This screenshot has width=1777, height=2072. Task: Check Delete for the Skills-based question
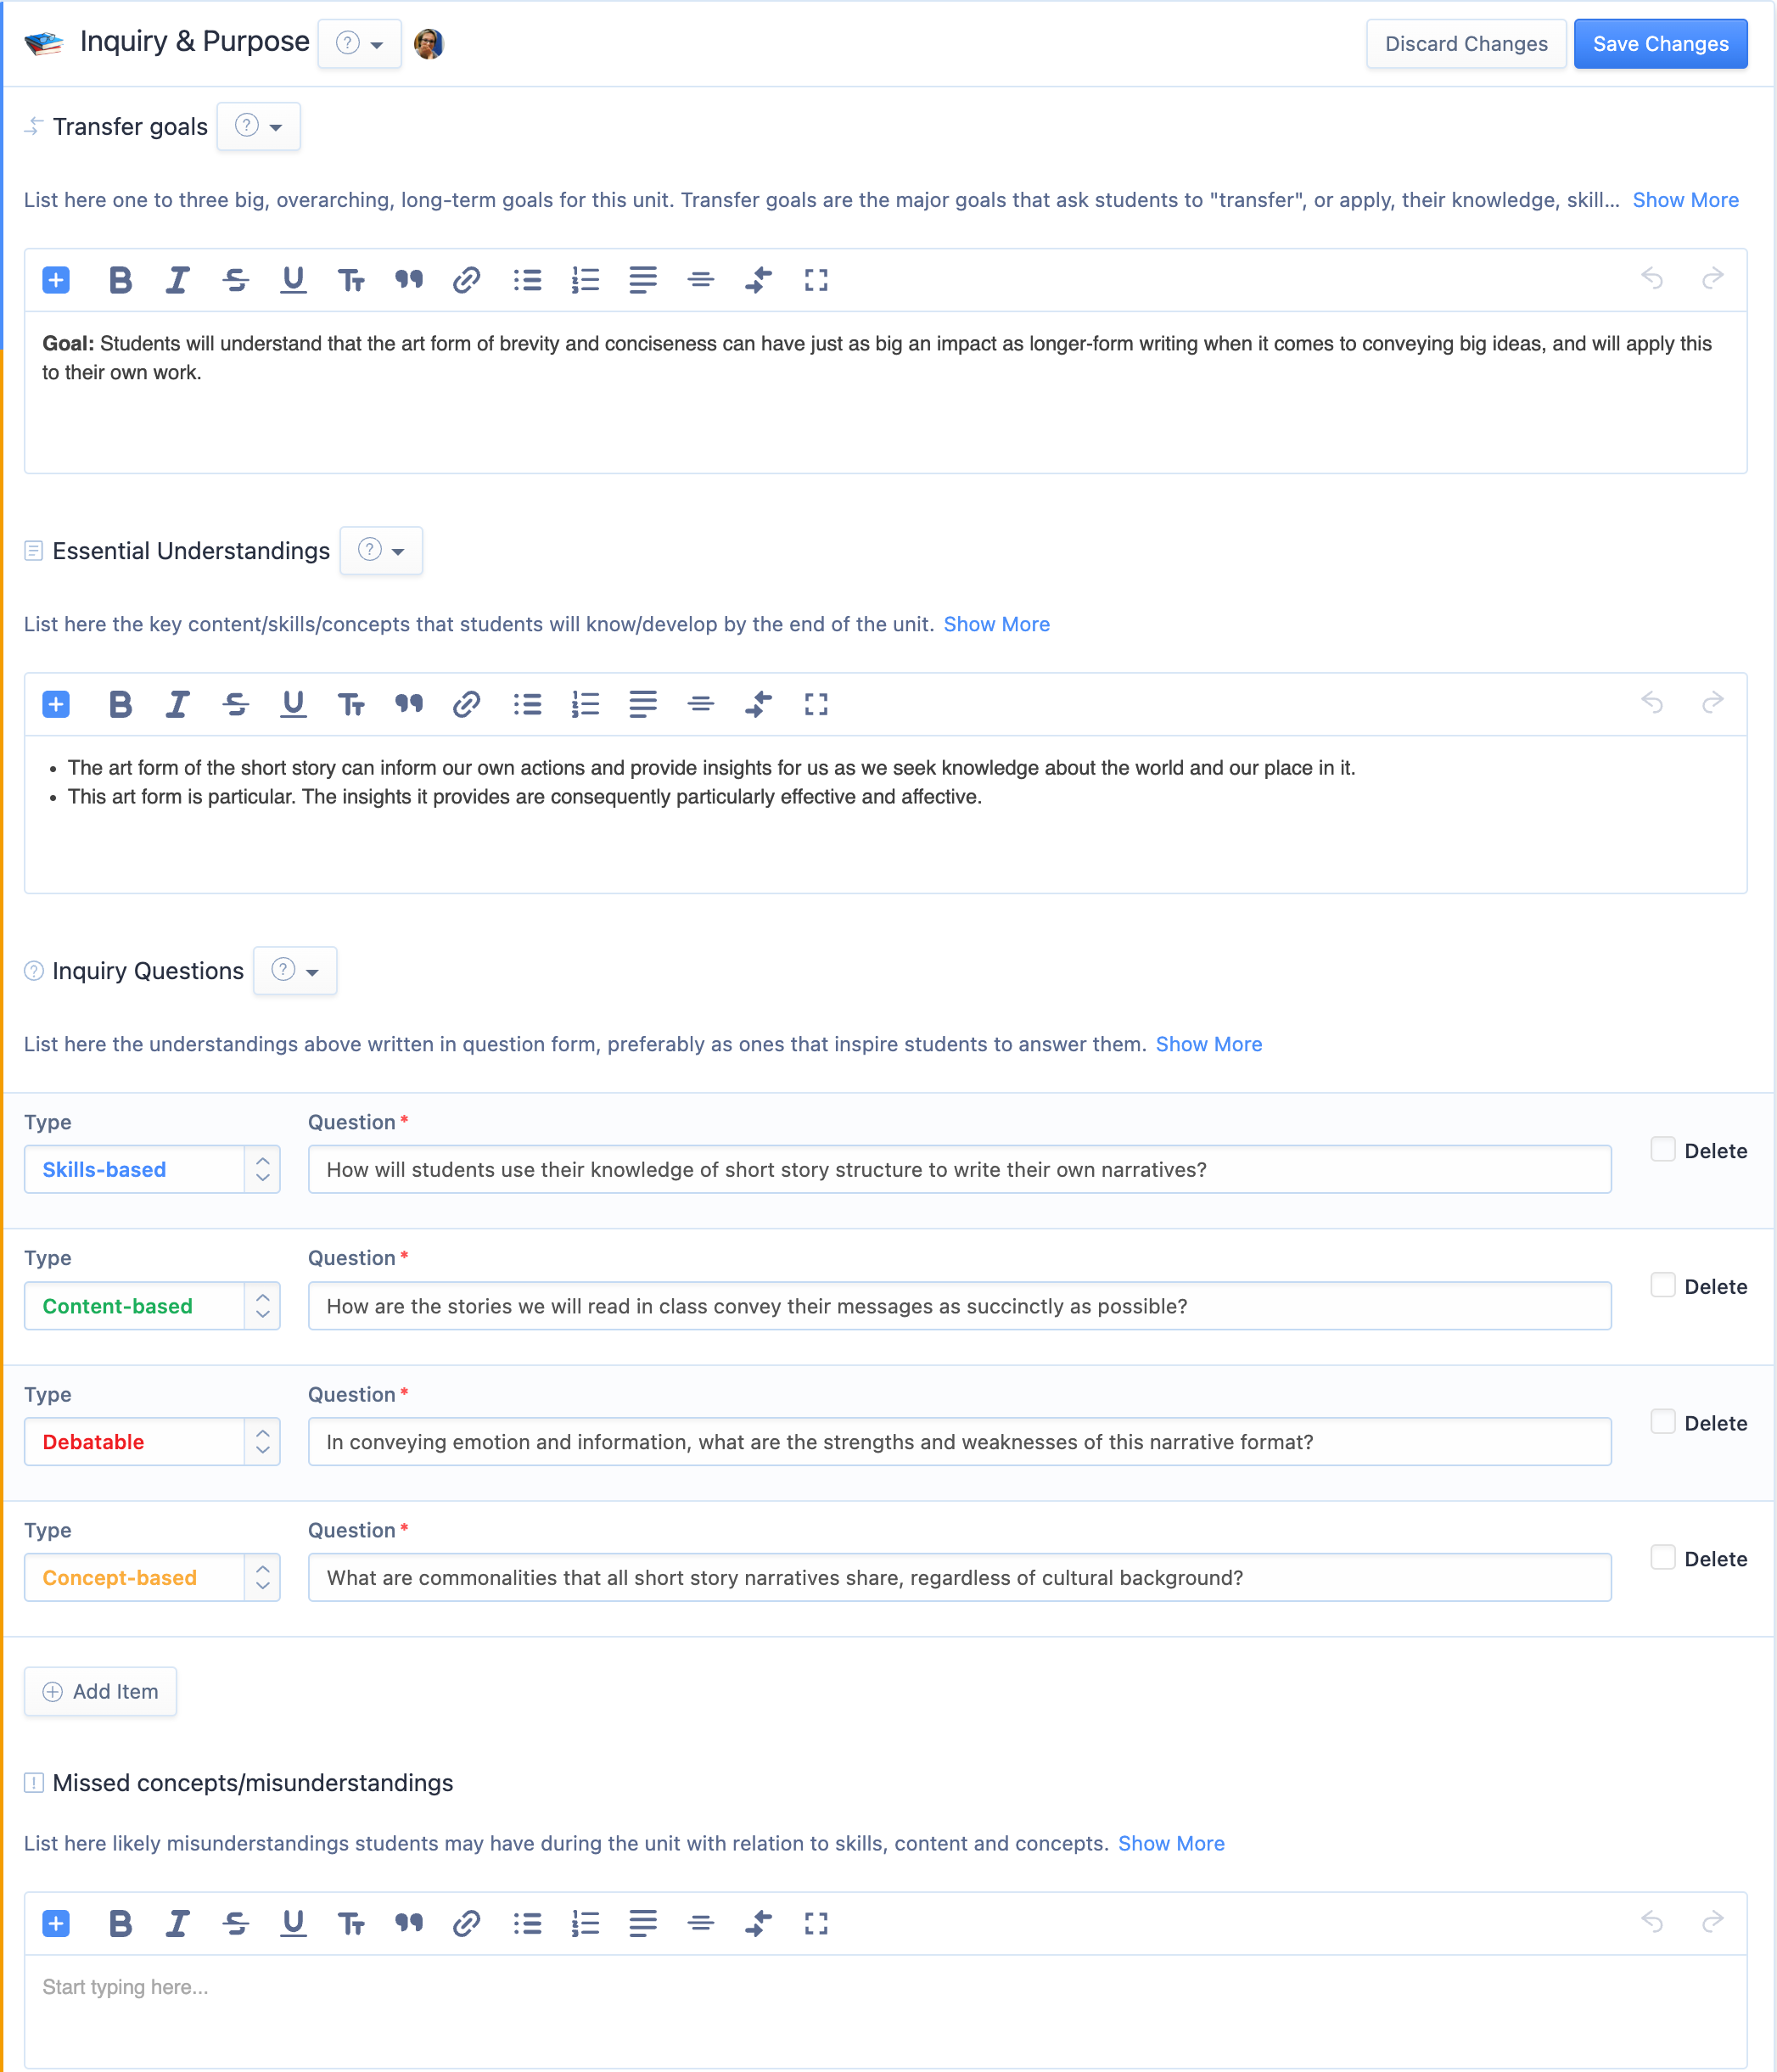(x=1662, y=1149)
